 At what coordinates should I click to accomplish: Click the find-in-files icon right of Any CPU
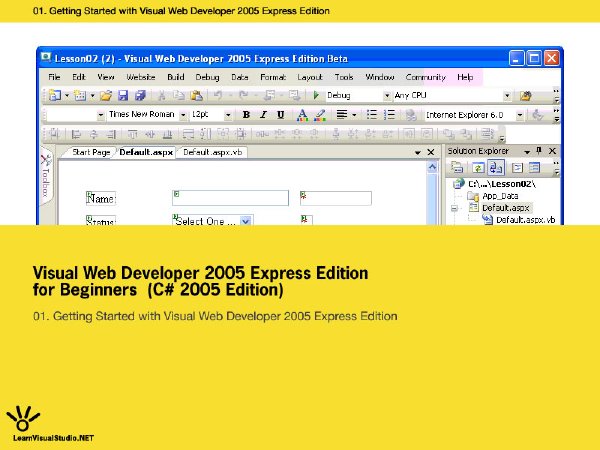point(526,96)
